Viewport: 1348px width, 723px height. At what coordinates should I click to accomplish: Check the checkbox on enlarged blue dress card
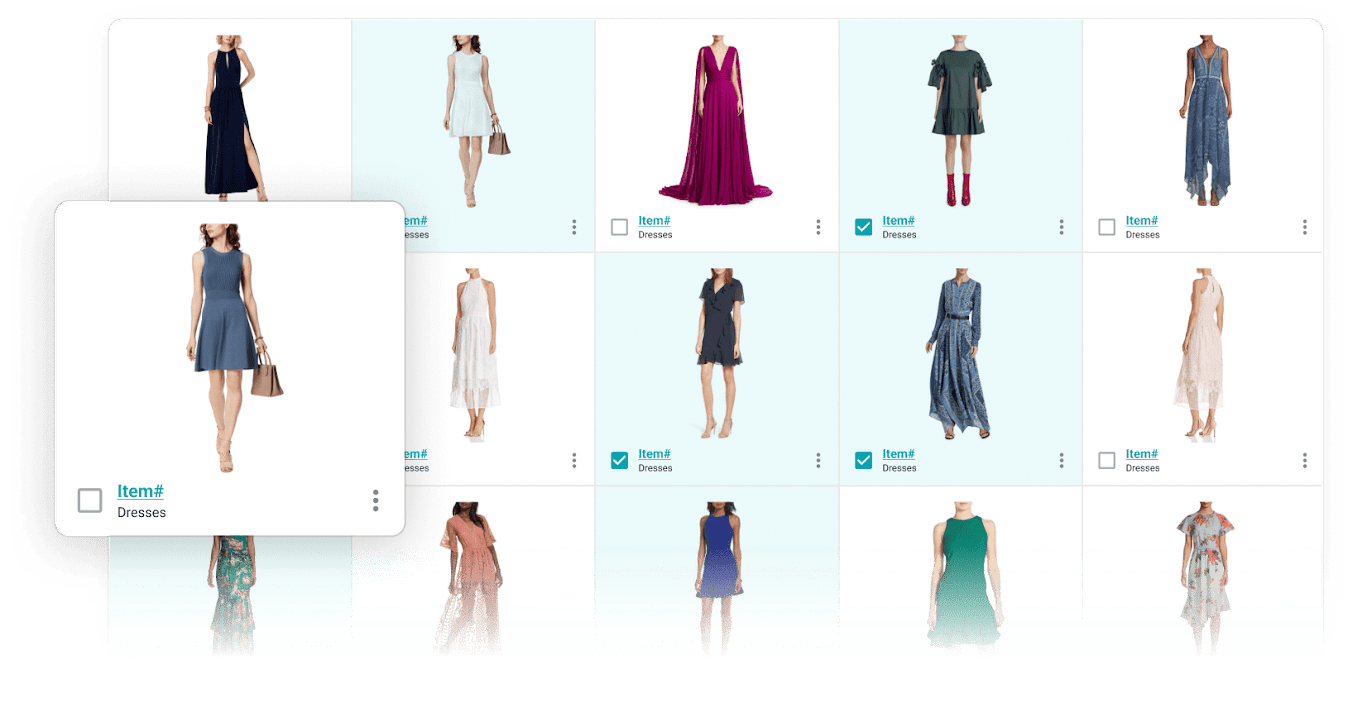[x=90, y=500]
